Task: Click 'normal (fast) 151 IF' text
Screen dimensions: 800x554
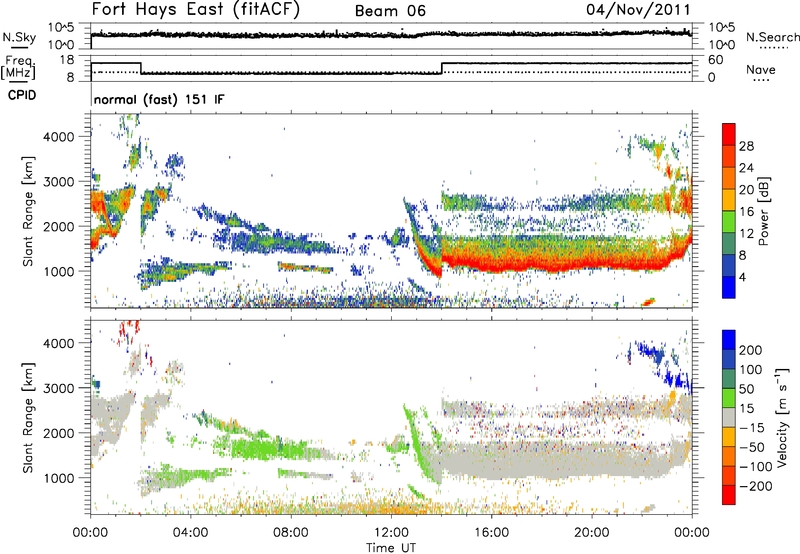Action: tap(159, 99)
